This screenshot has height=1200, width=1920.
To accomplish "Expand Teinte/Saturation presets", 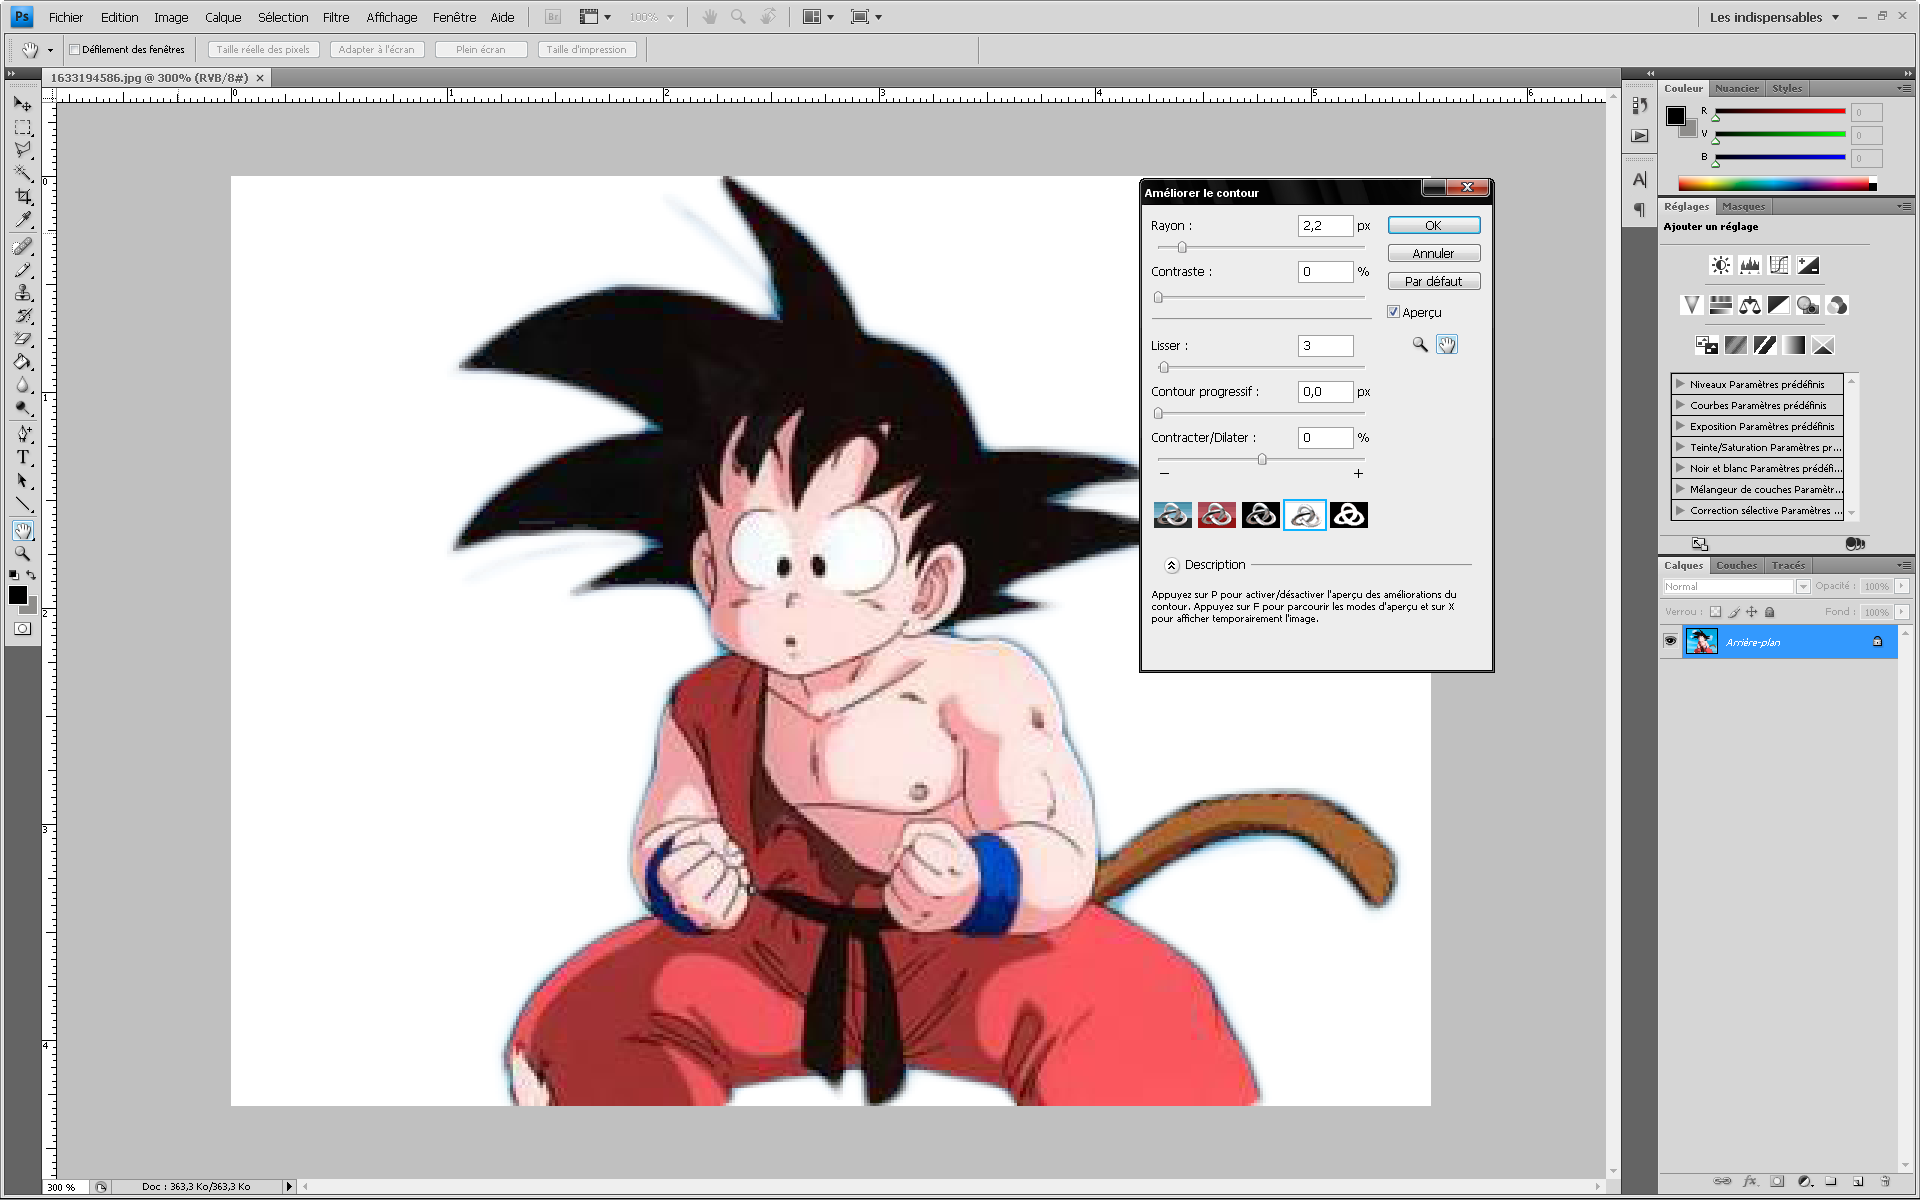I will pyautogui.click(x=1680, y=447).
